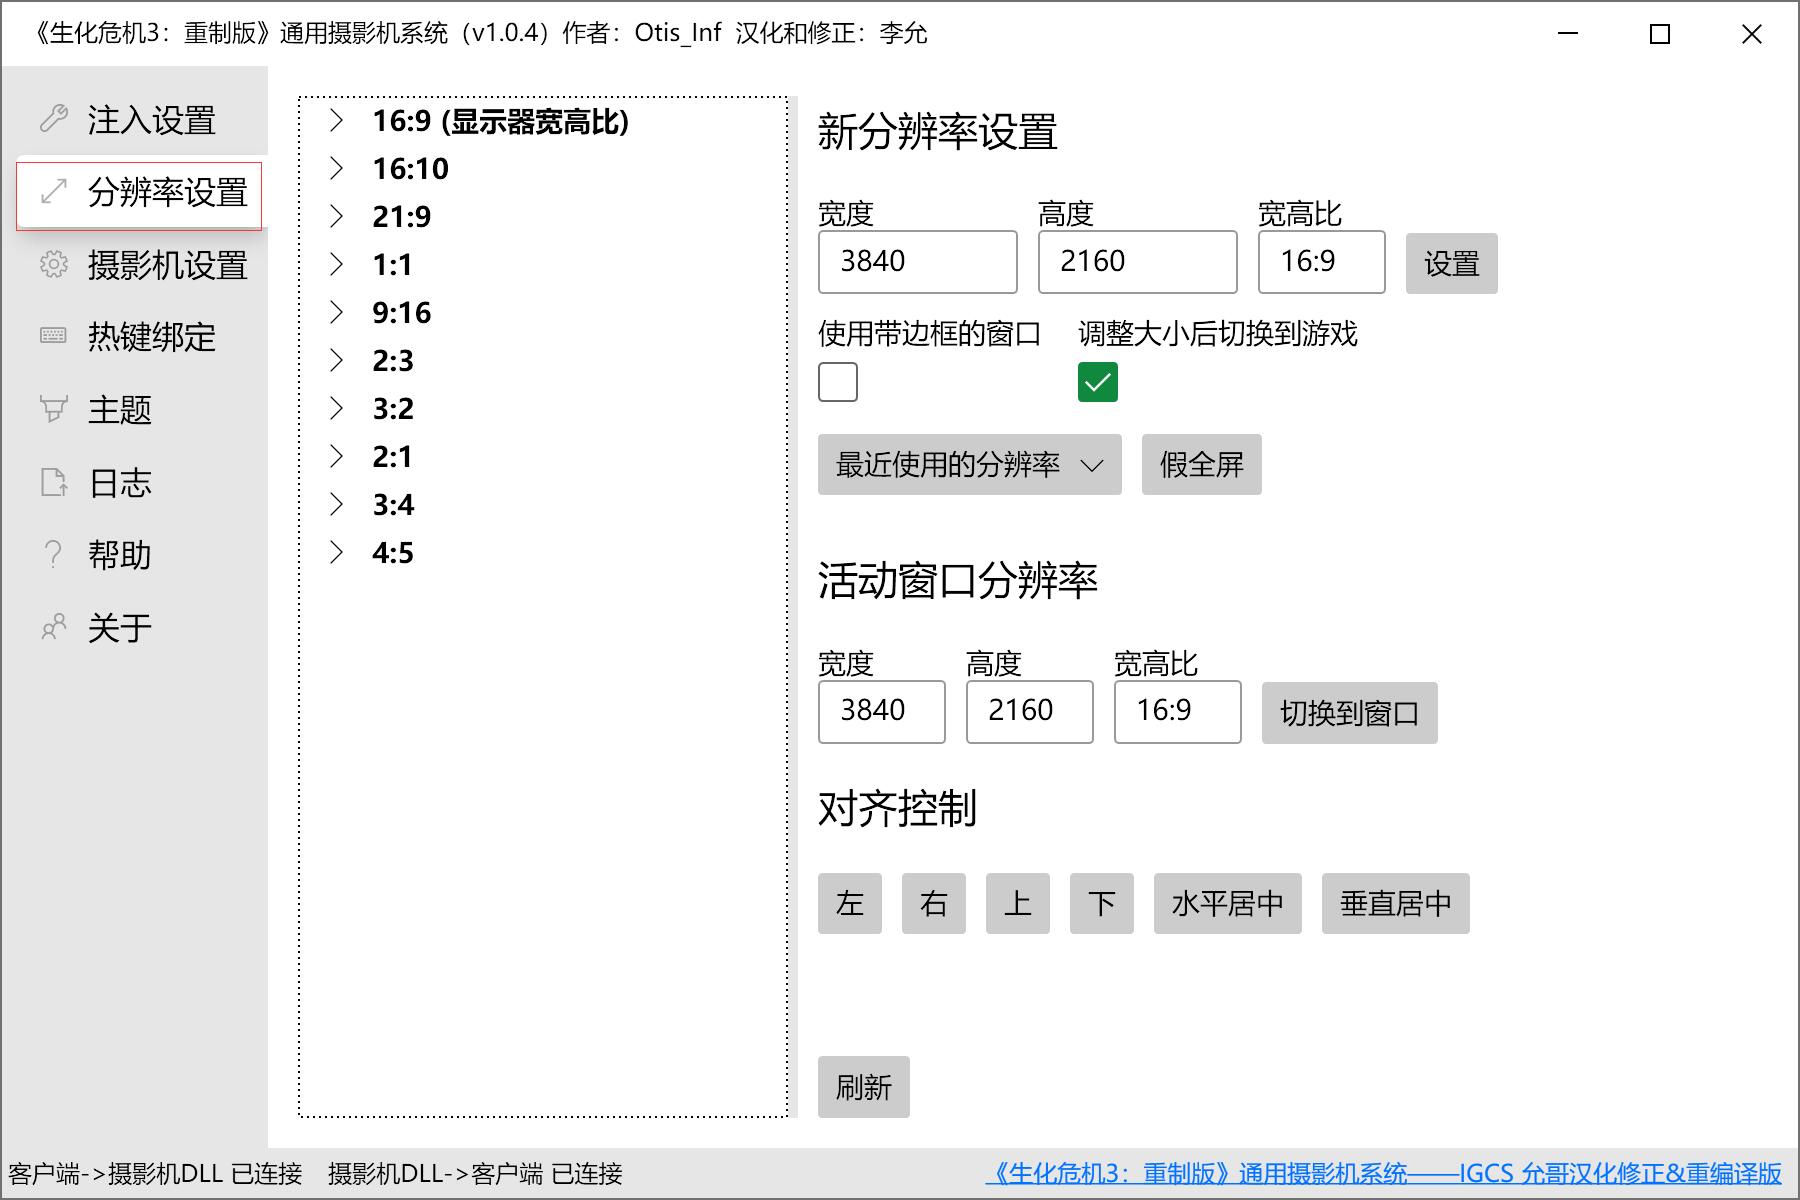This screenshot has width=1800, height=1200.
Task: Click the 水平居中 alignment button
Action: 1227,904
